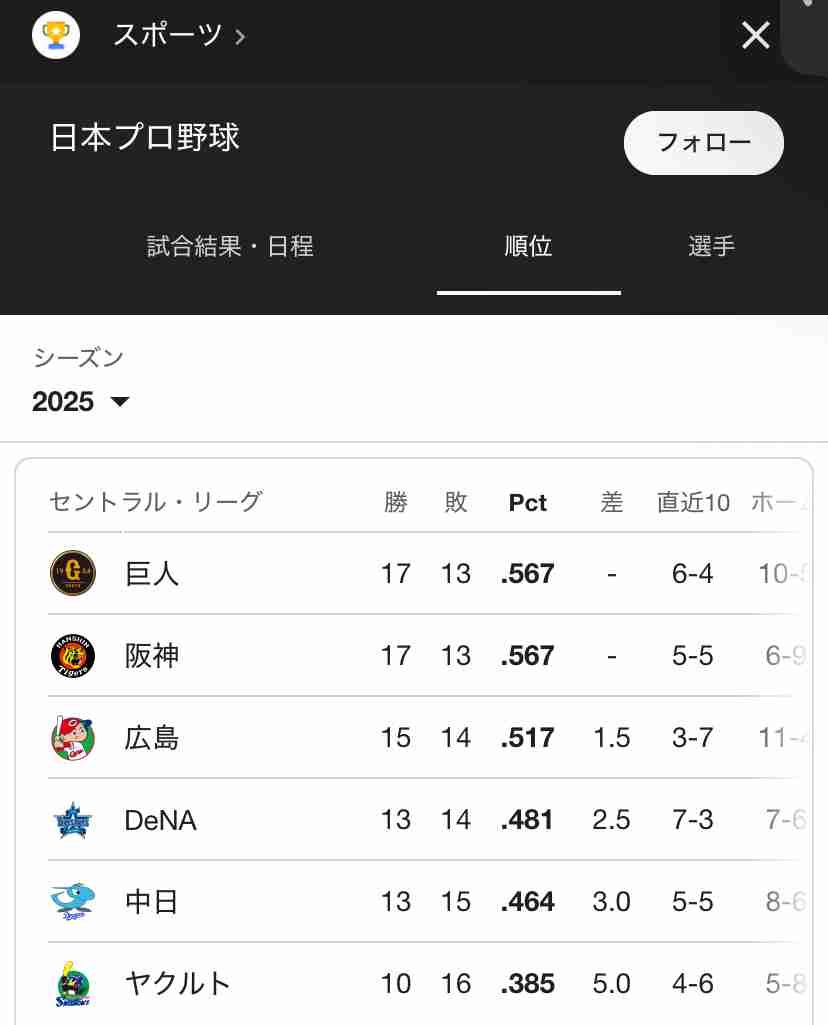Expand the スポーツ breadcrumb chevron
This screenshot has width=828, height=1025.
pos(240,37)
